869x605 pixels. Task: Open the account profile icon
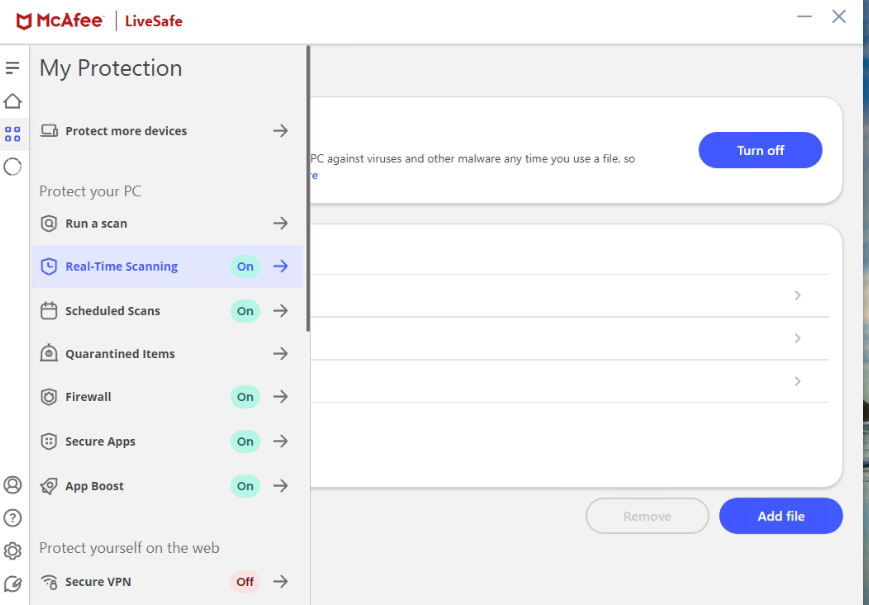[x=13, y=485]
